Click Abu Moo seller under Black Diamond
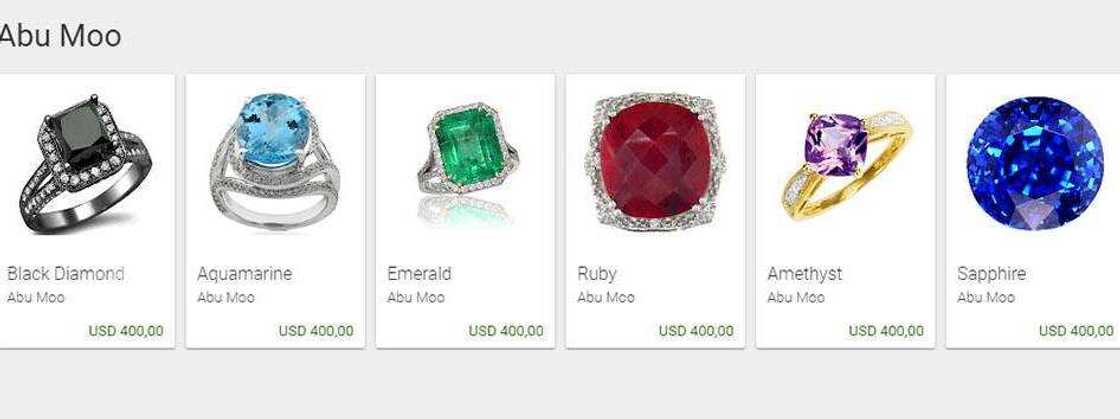This screenshot has width=1120, height=419. tap(36, 298)
